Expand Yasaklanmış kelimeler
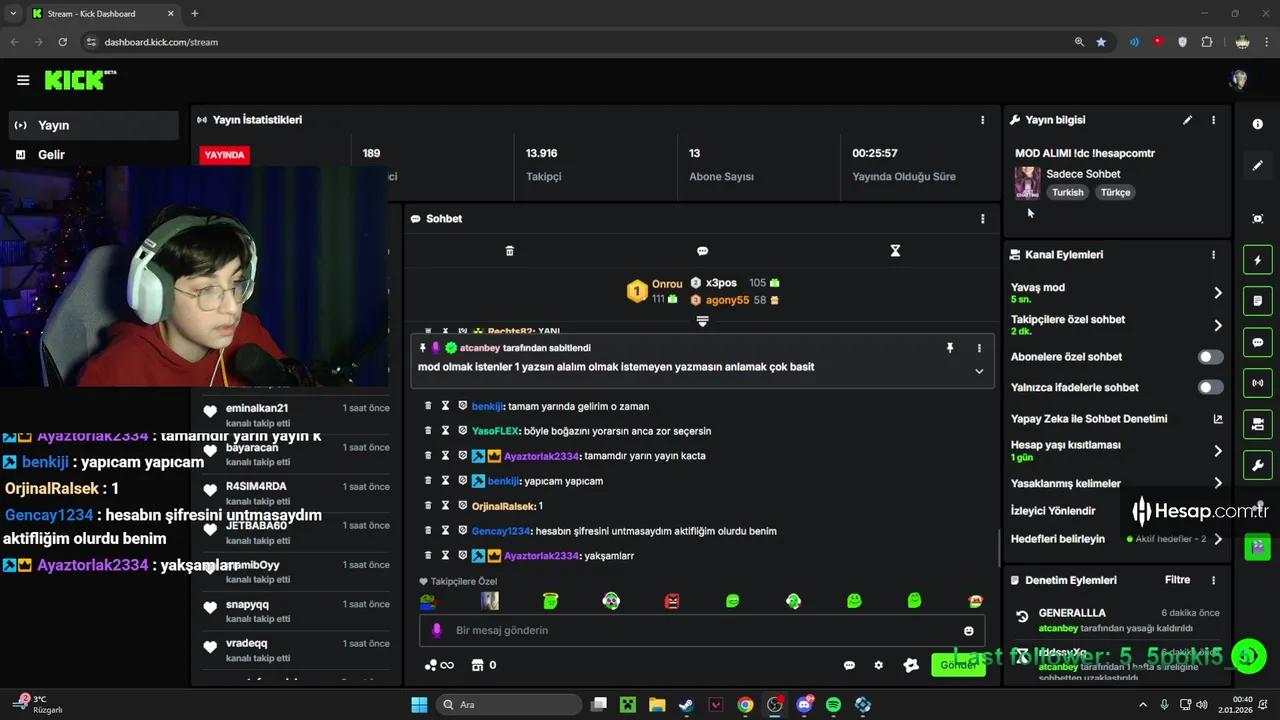1280x720 pixels. pyautogui.click(x=1217, y=483)
